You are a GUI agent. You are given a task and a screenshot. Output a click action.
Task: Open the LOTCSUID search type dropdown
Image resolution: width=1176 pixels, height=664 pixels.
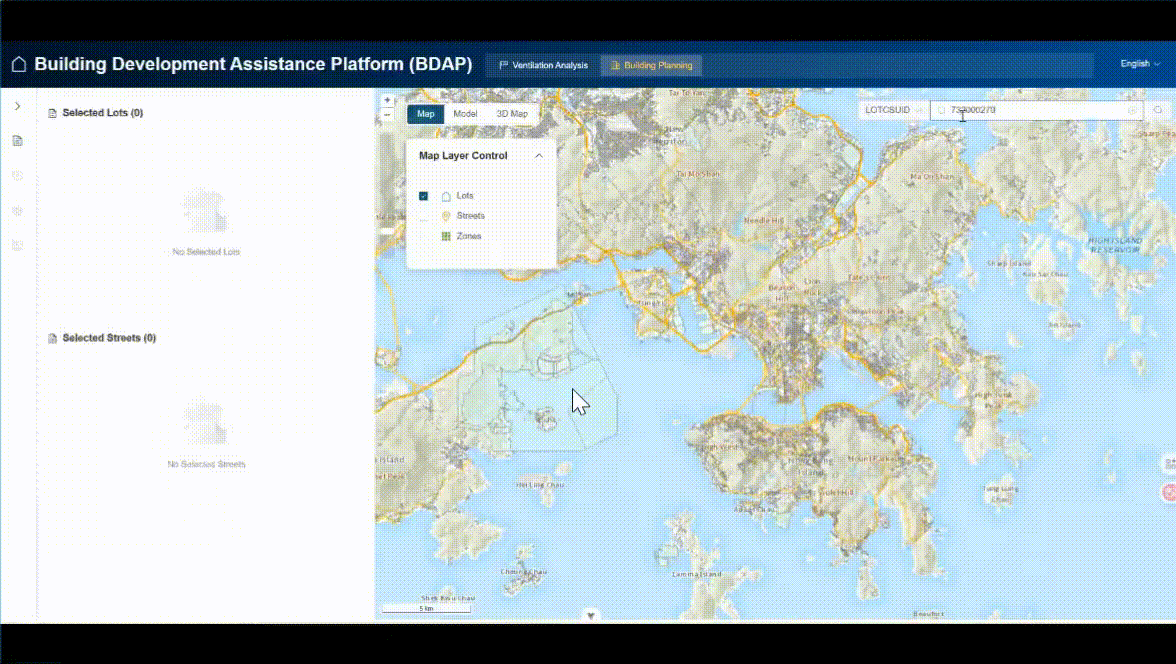[x=892, y=110]
